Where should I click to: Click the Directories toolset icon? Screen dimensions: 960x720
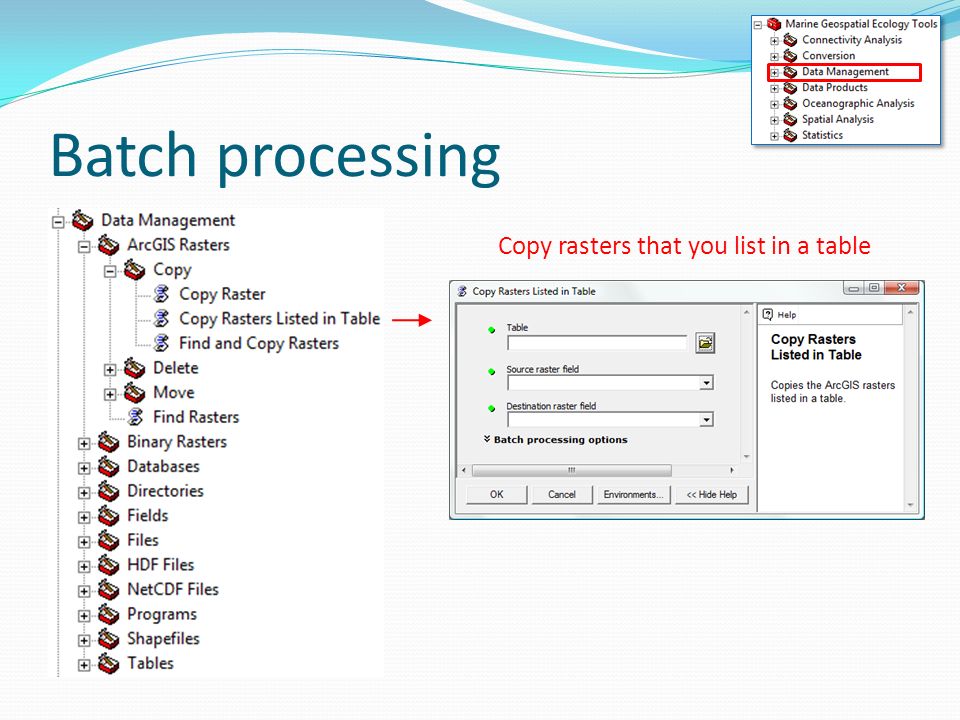[x=108, y=491]
